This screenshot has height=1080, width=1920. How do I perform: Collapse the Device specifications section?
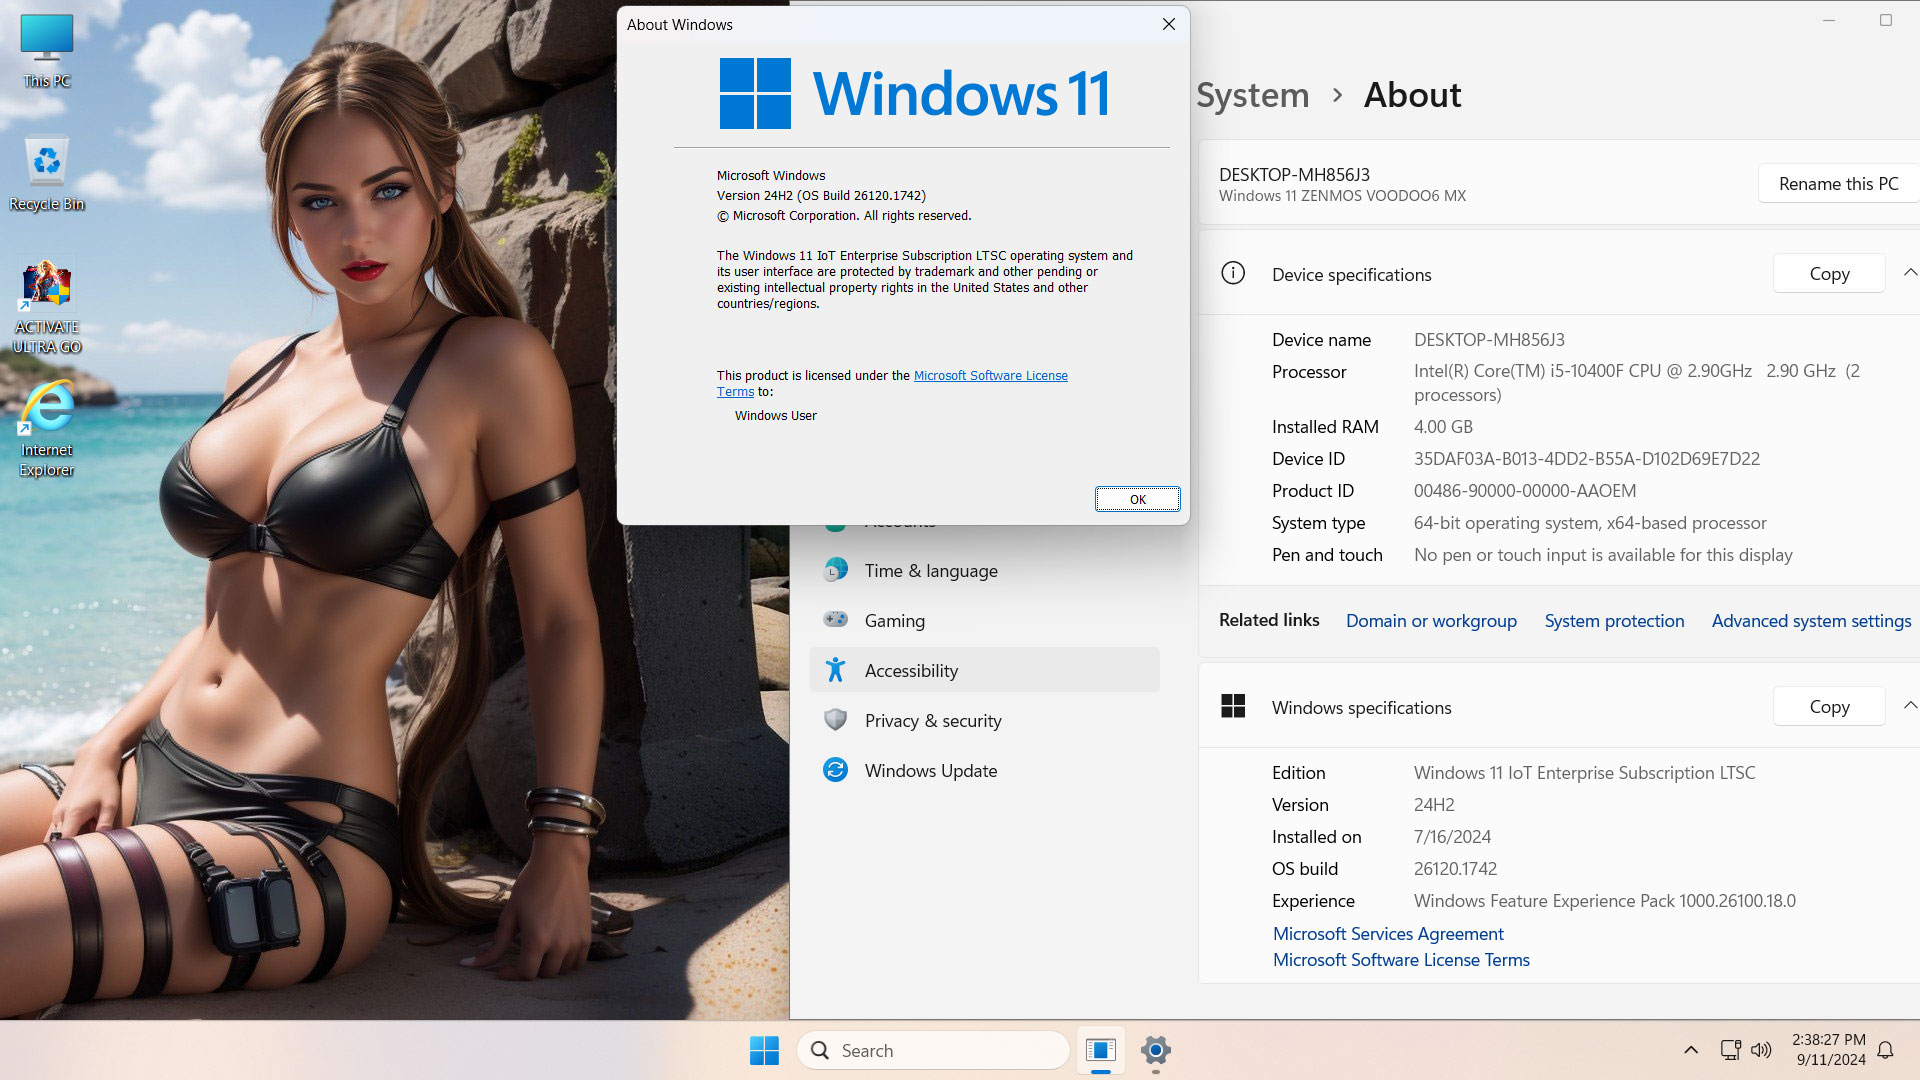[x=1909, y=273]
